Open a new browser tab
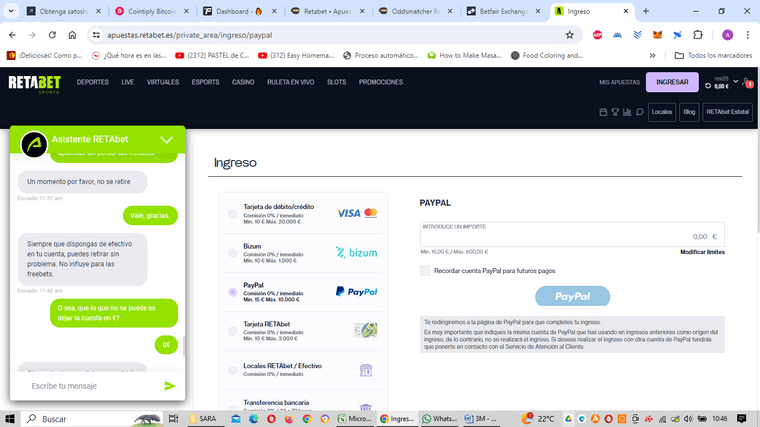760x427 pixels. 646,11
